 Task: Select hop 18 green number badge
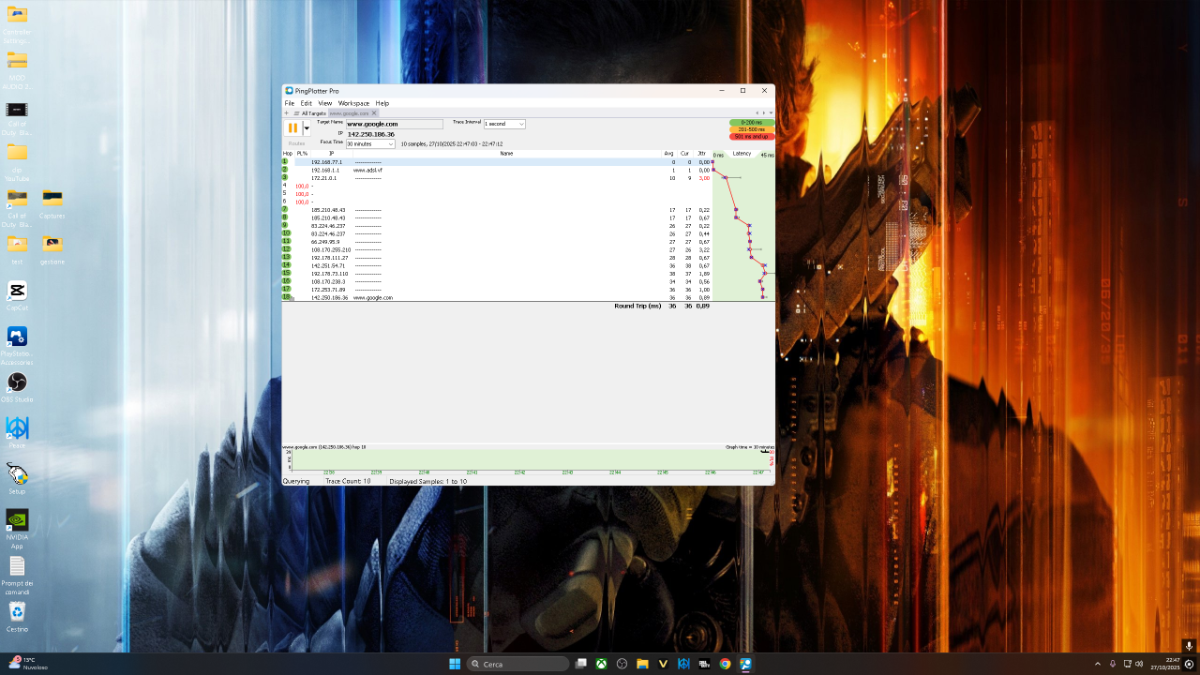click(286, 297)
